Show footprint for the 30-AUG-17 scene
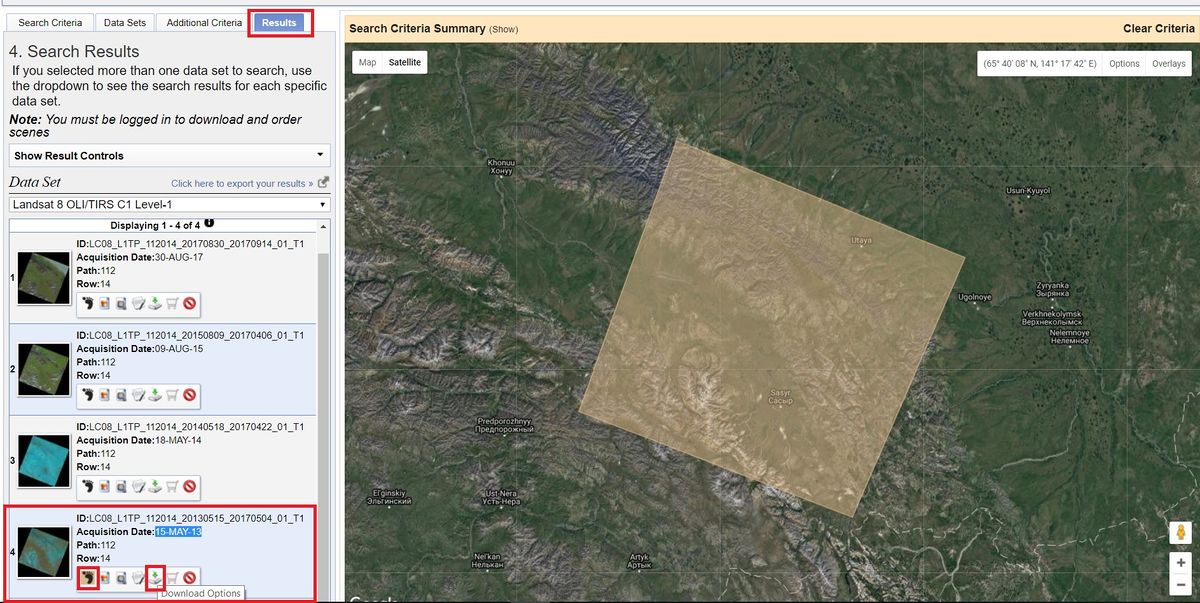This screenshot has width=1200, height=603. 88,303
